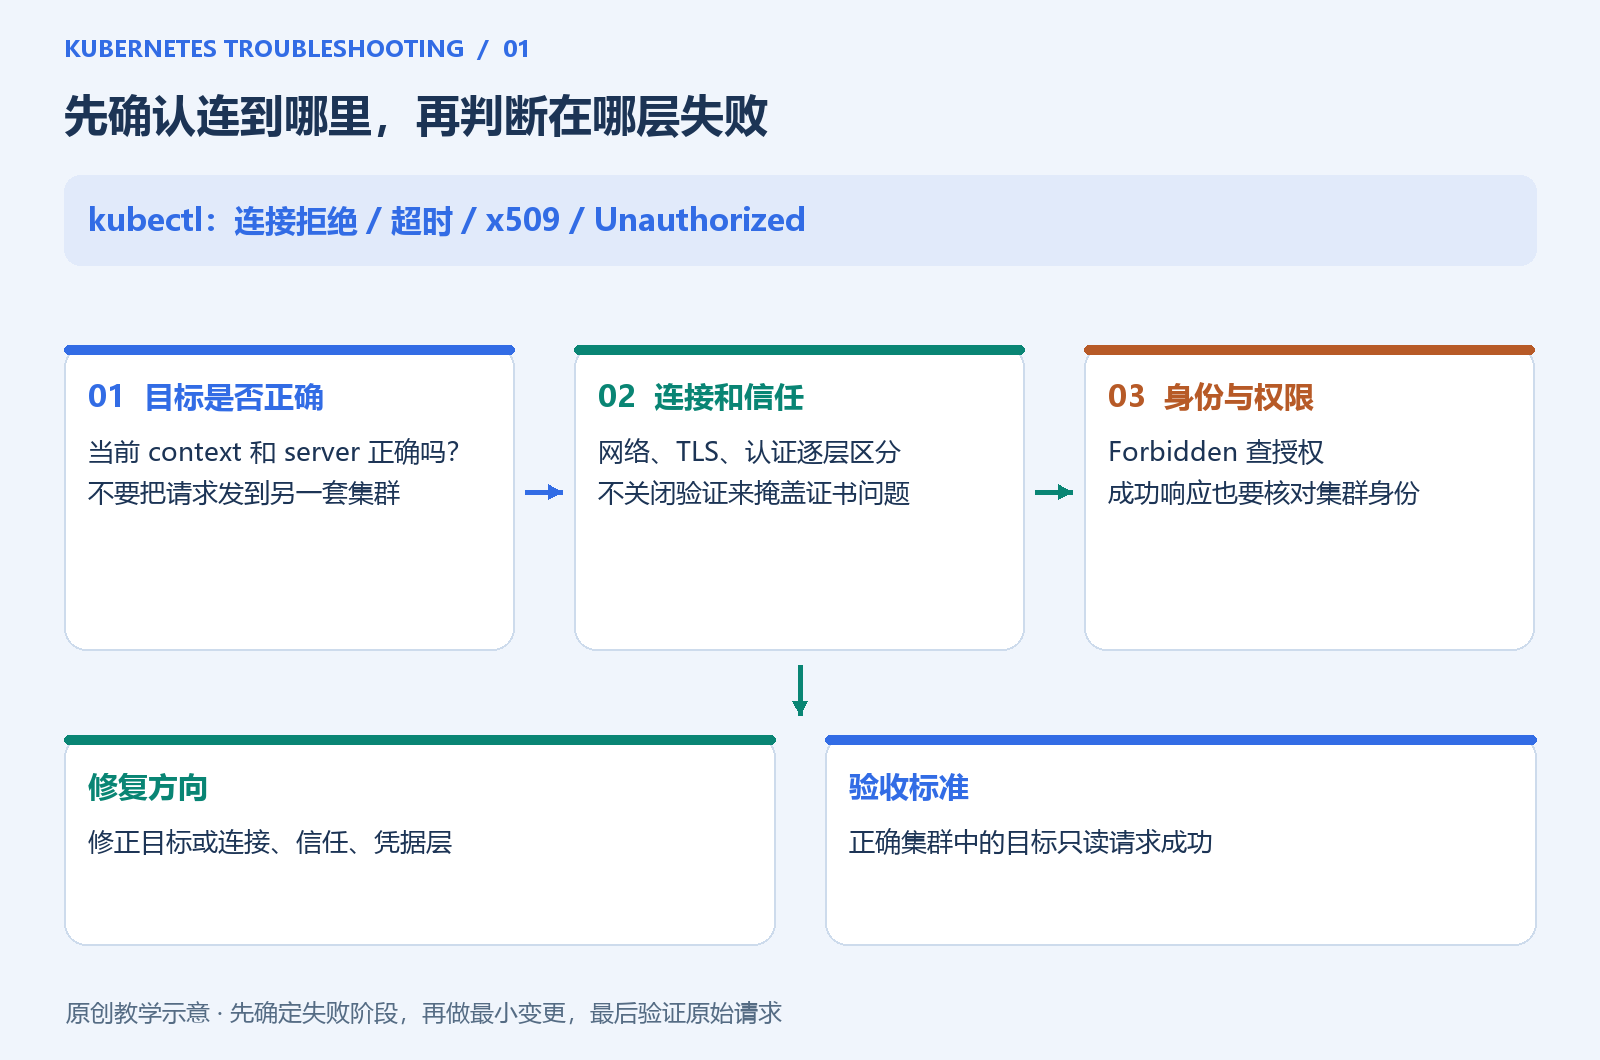This screenshot has width=1600, height=1060.
Task: Click the text '不要把请求发到另一套集群'
Action: point(244,493)
